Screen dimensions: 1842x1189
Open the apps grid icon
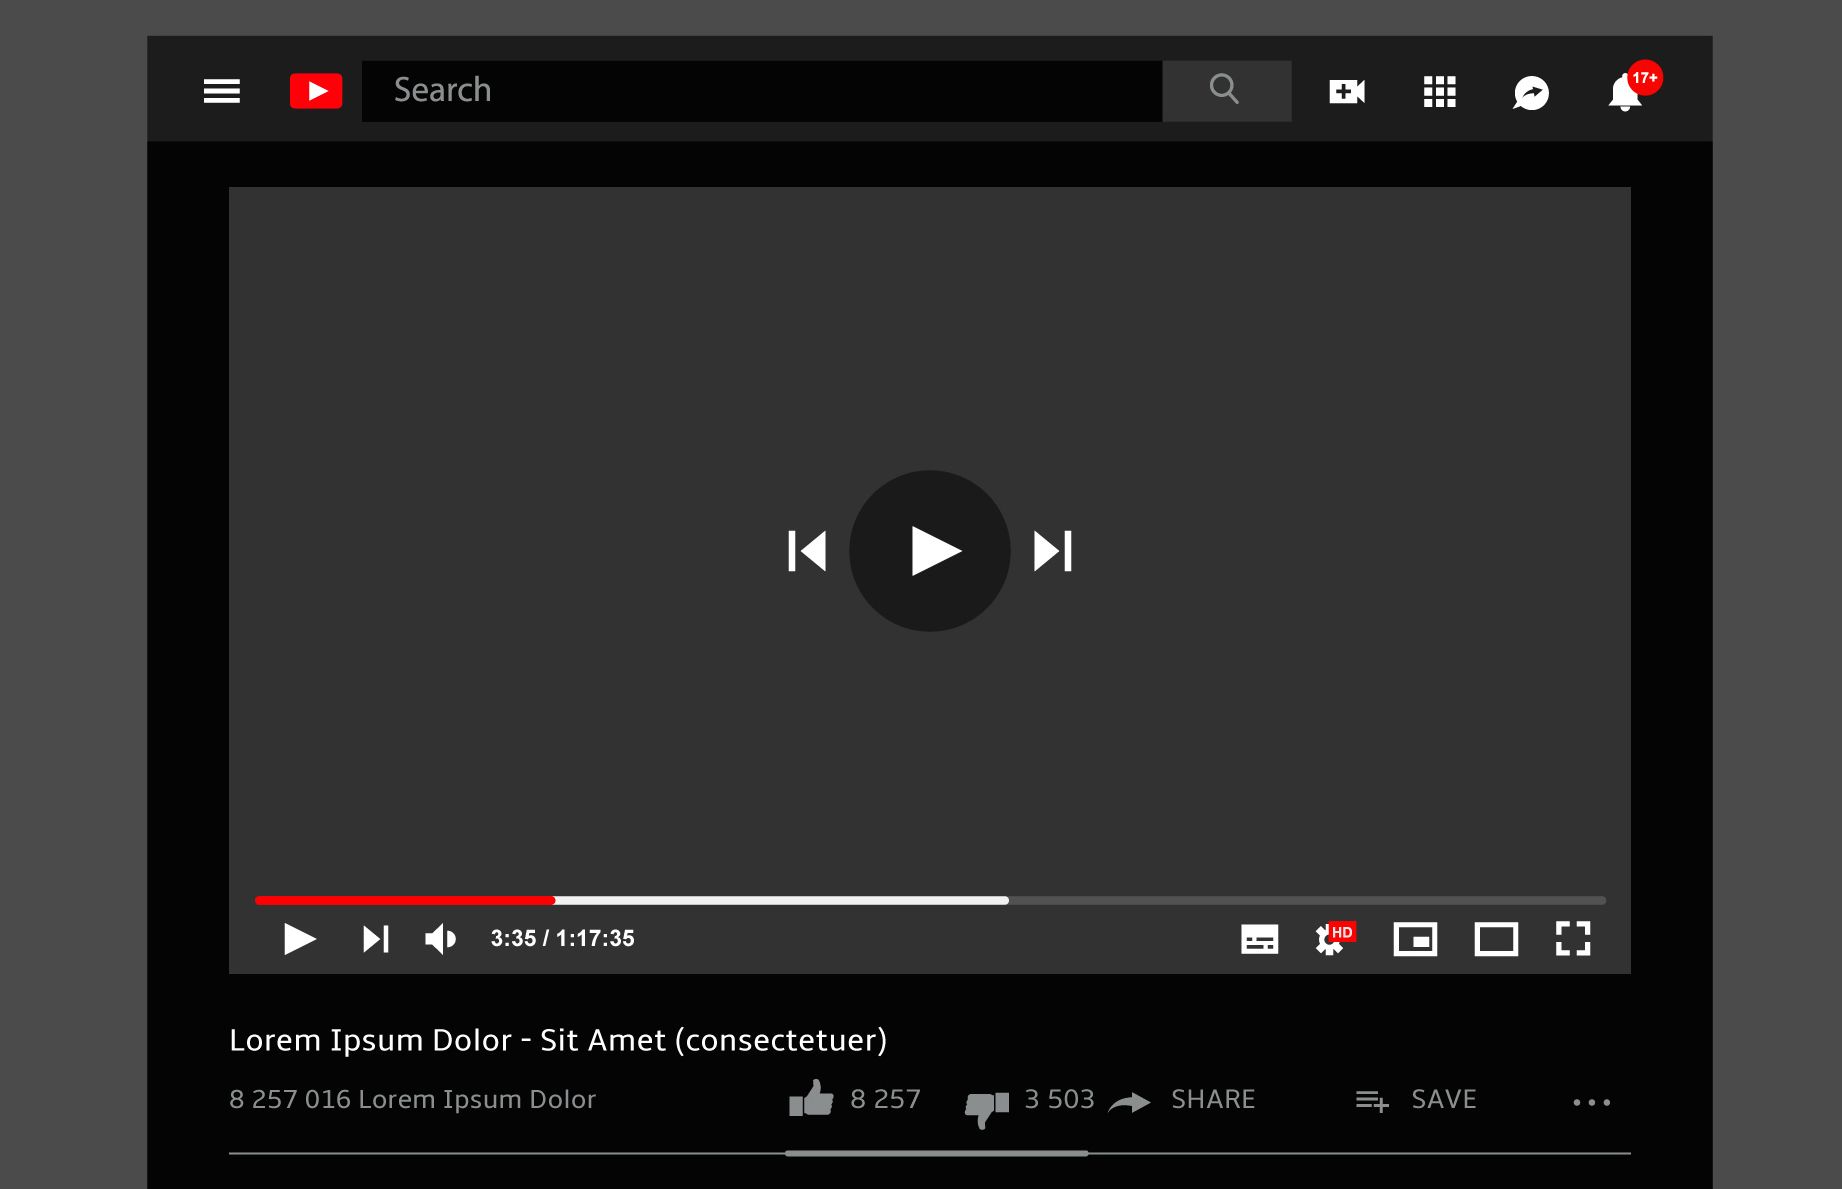click(1439, 92)
